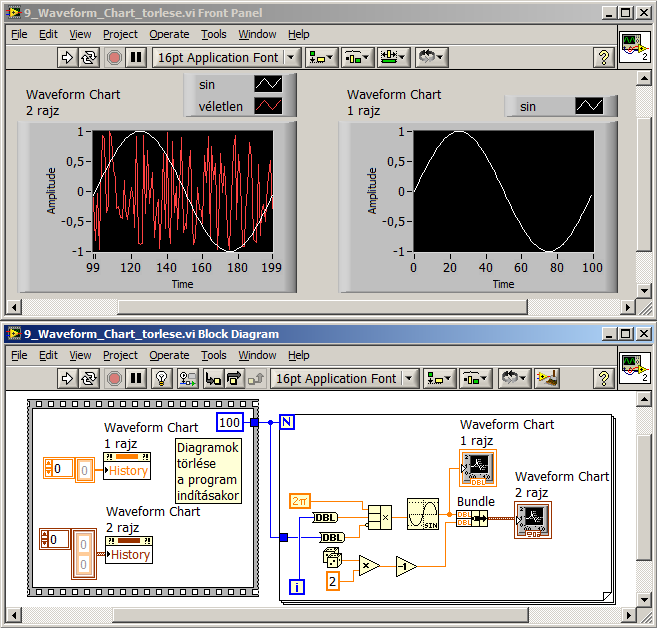
Task: Select the 2π constant
Action: click(x=300, y=501)
